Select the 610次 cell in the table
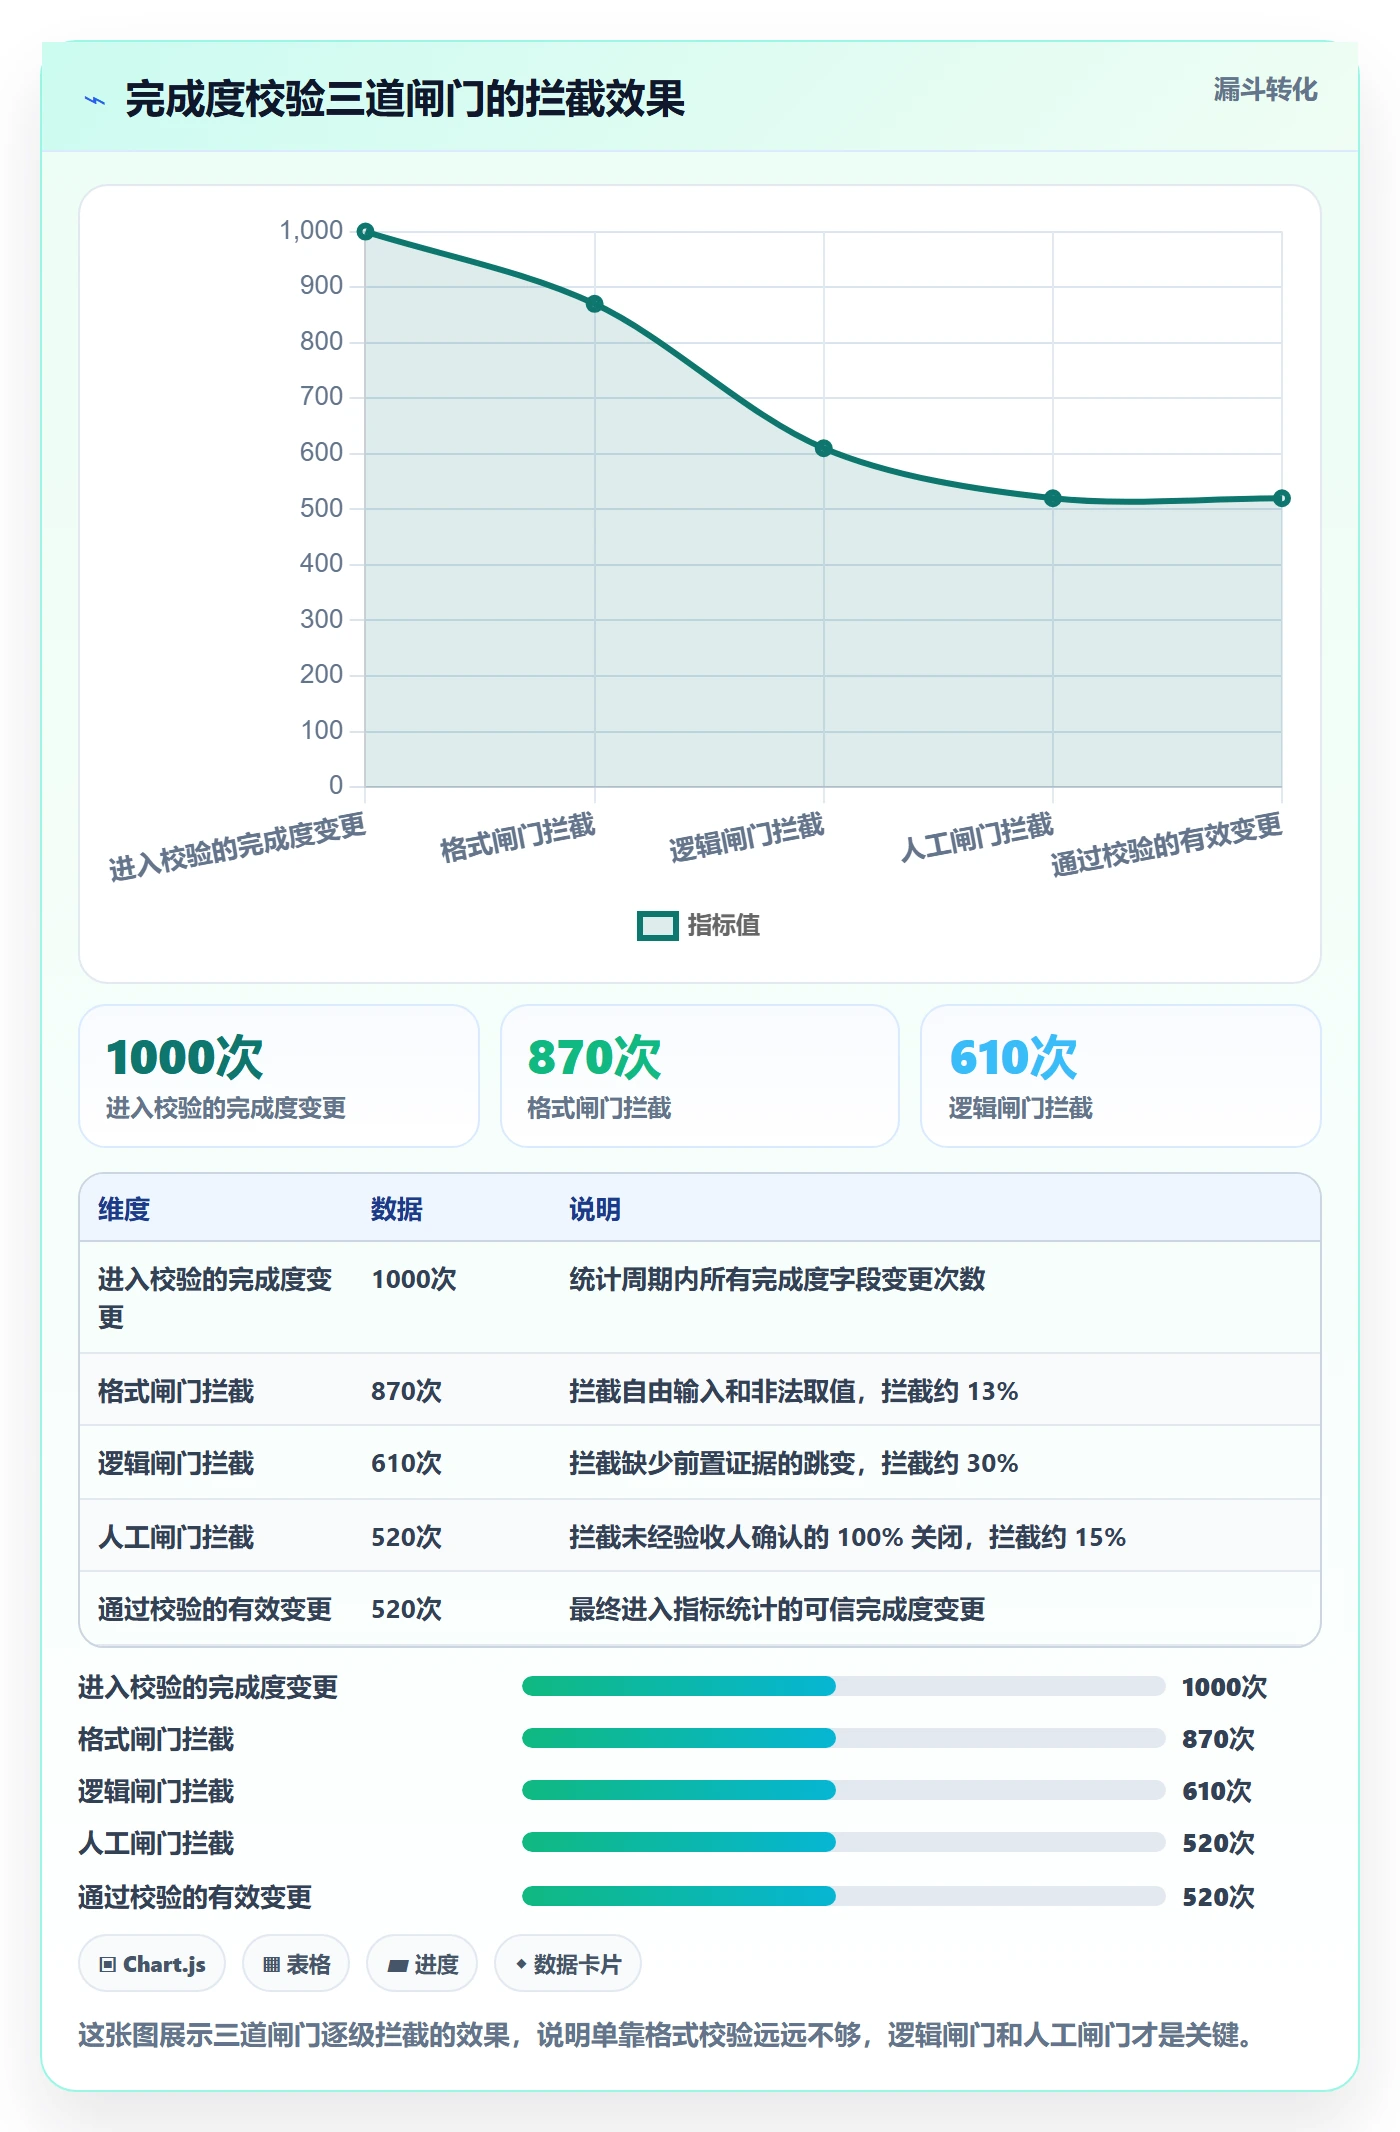The image size is (1400, 2132). [407, 1463]
